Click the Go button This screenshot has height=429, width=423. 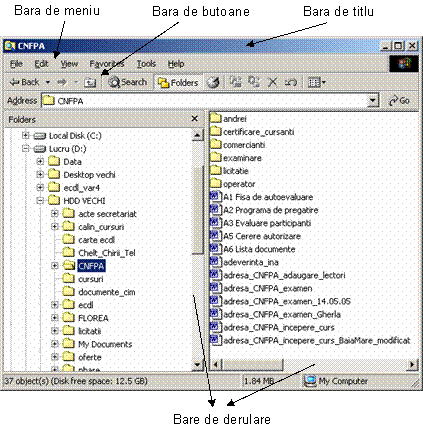point(400,101)
